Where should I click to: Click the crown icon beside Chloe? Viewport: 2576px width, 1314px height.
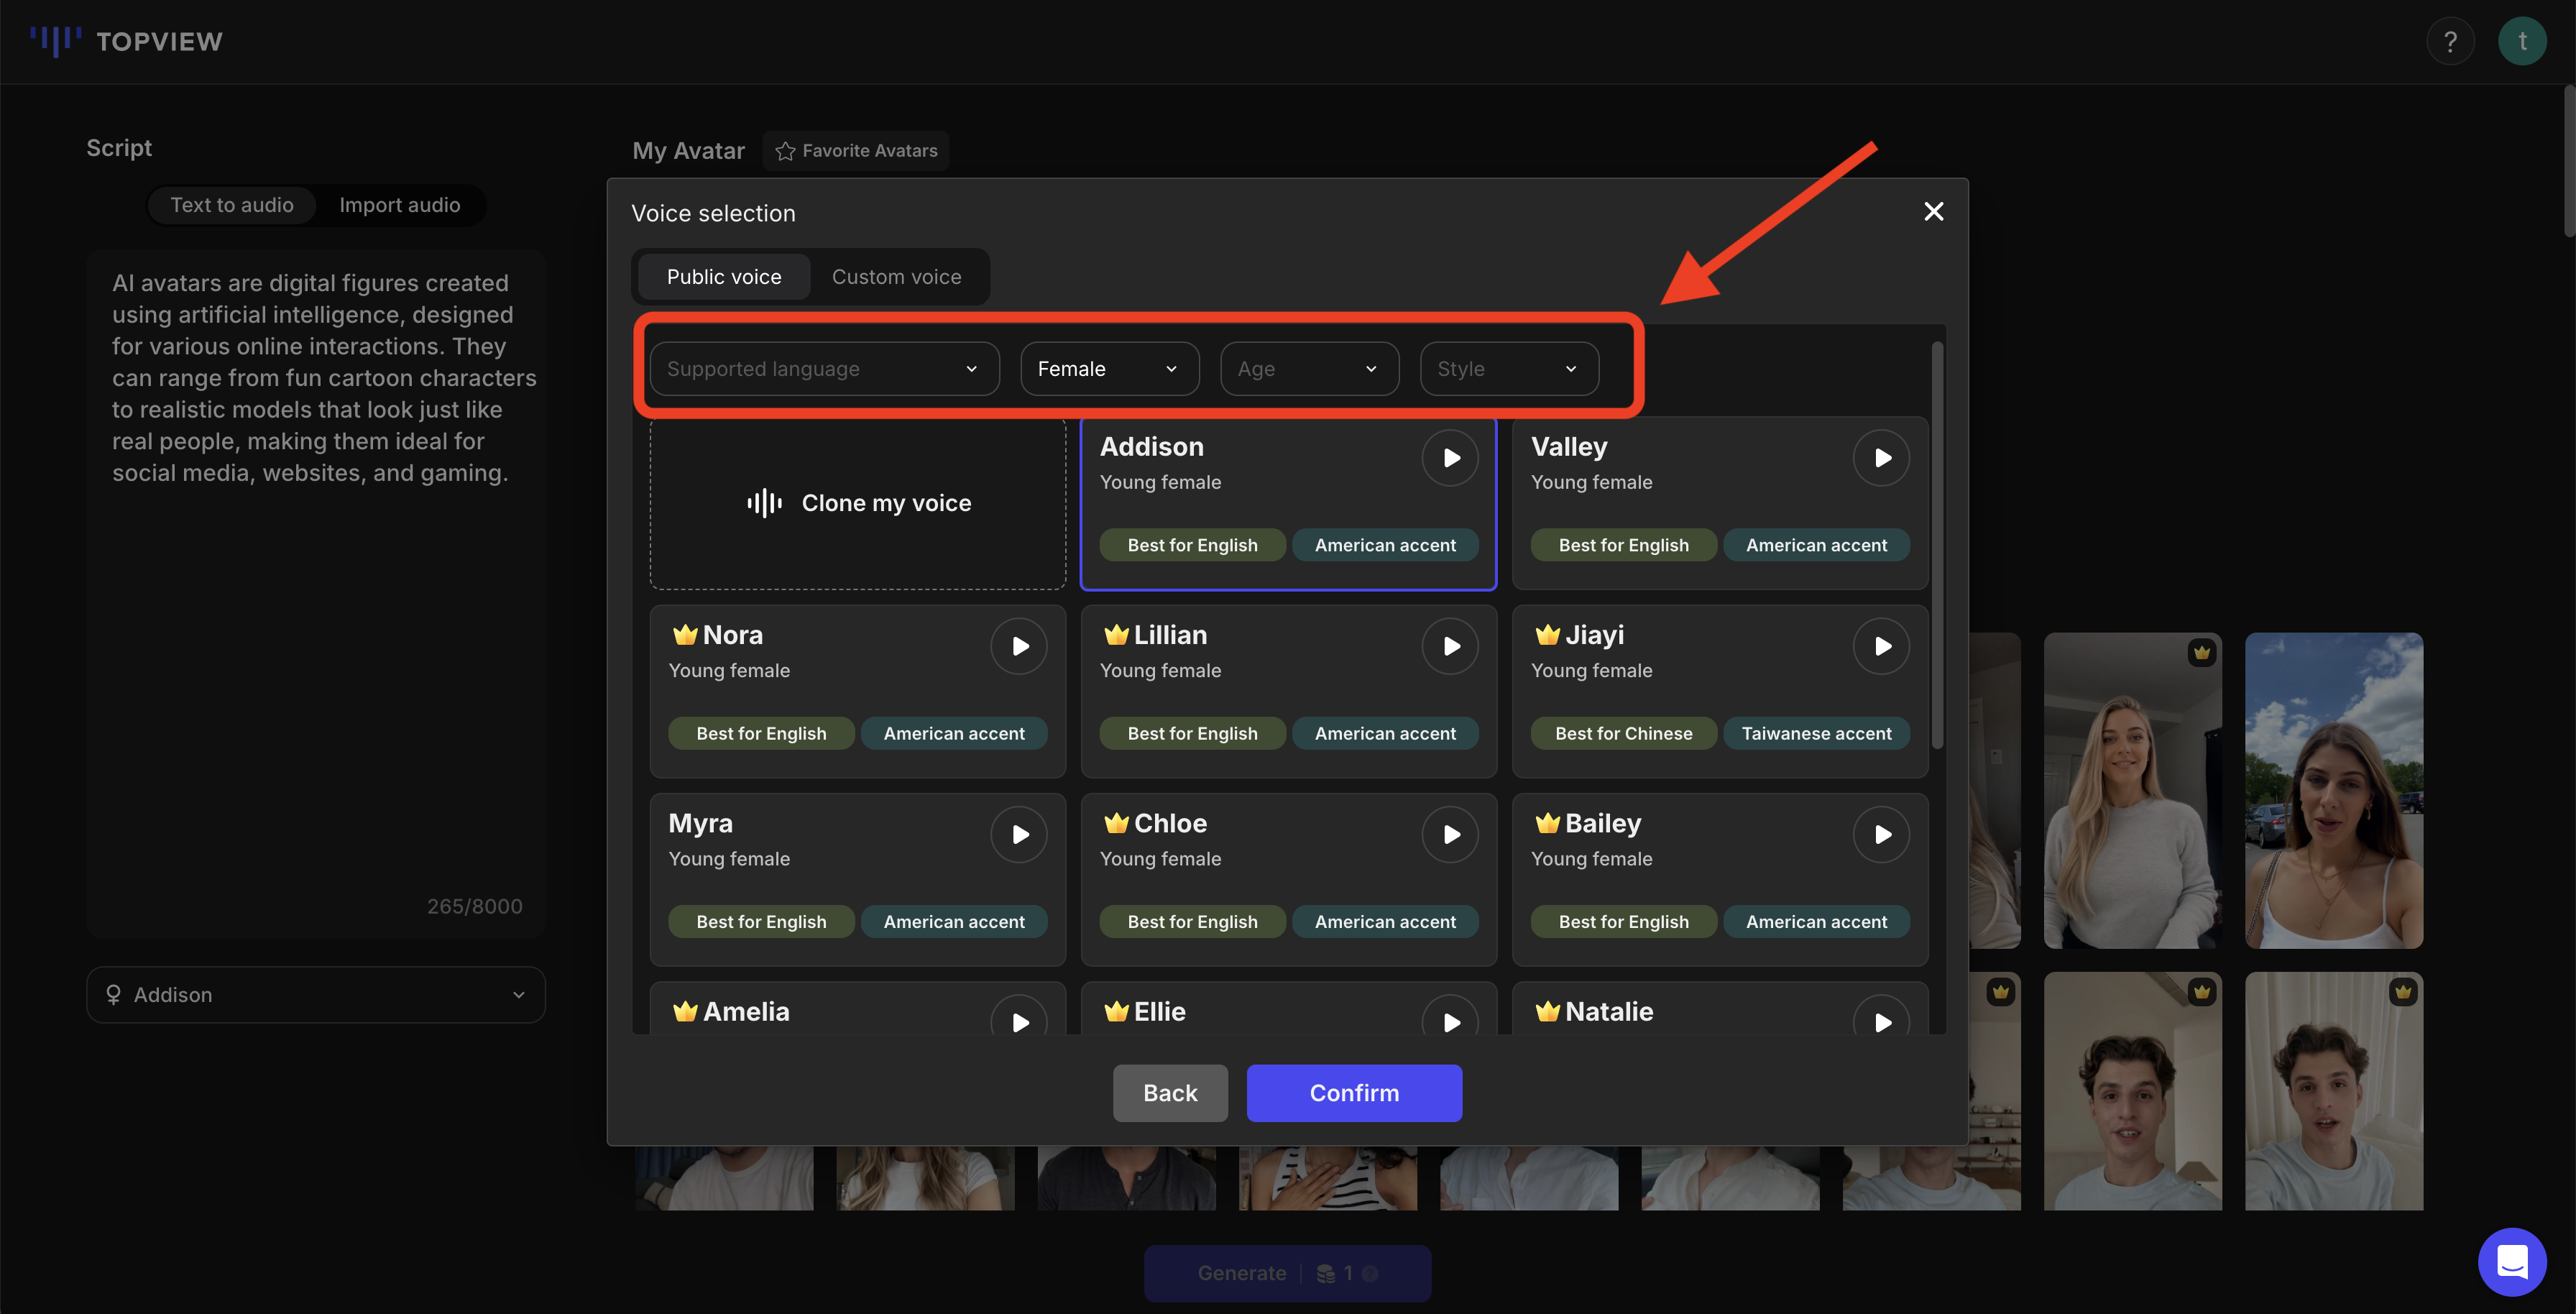(x=1116, y=822)
